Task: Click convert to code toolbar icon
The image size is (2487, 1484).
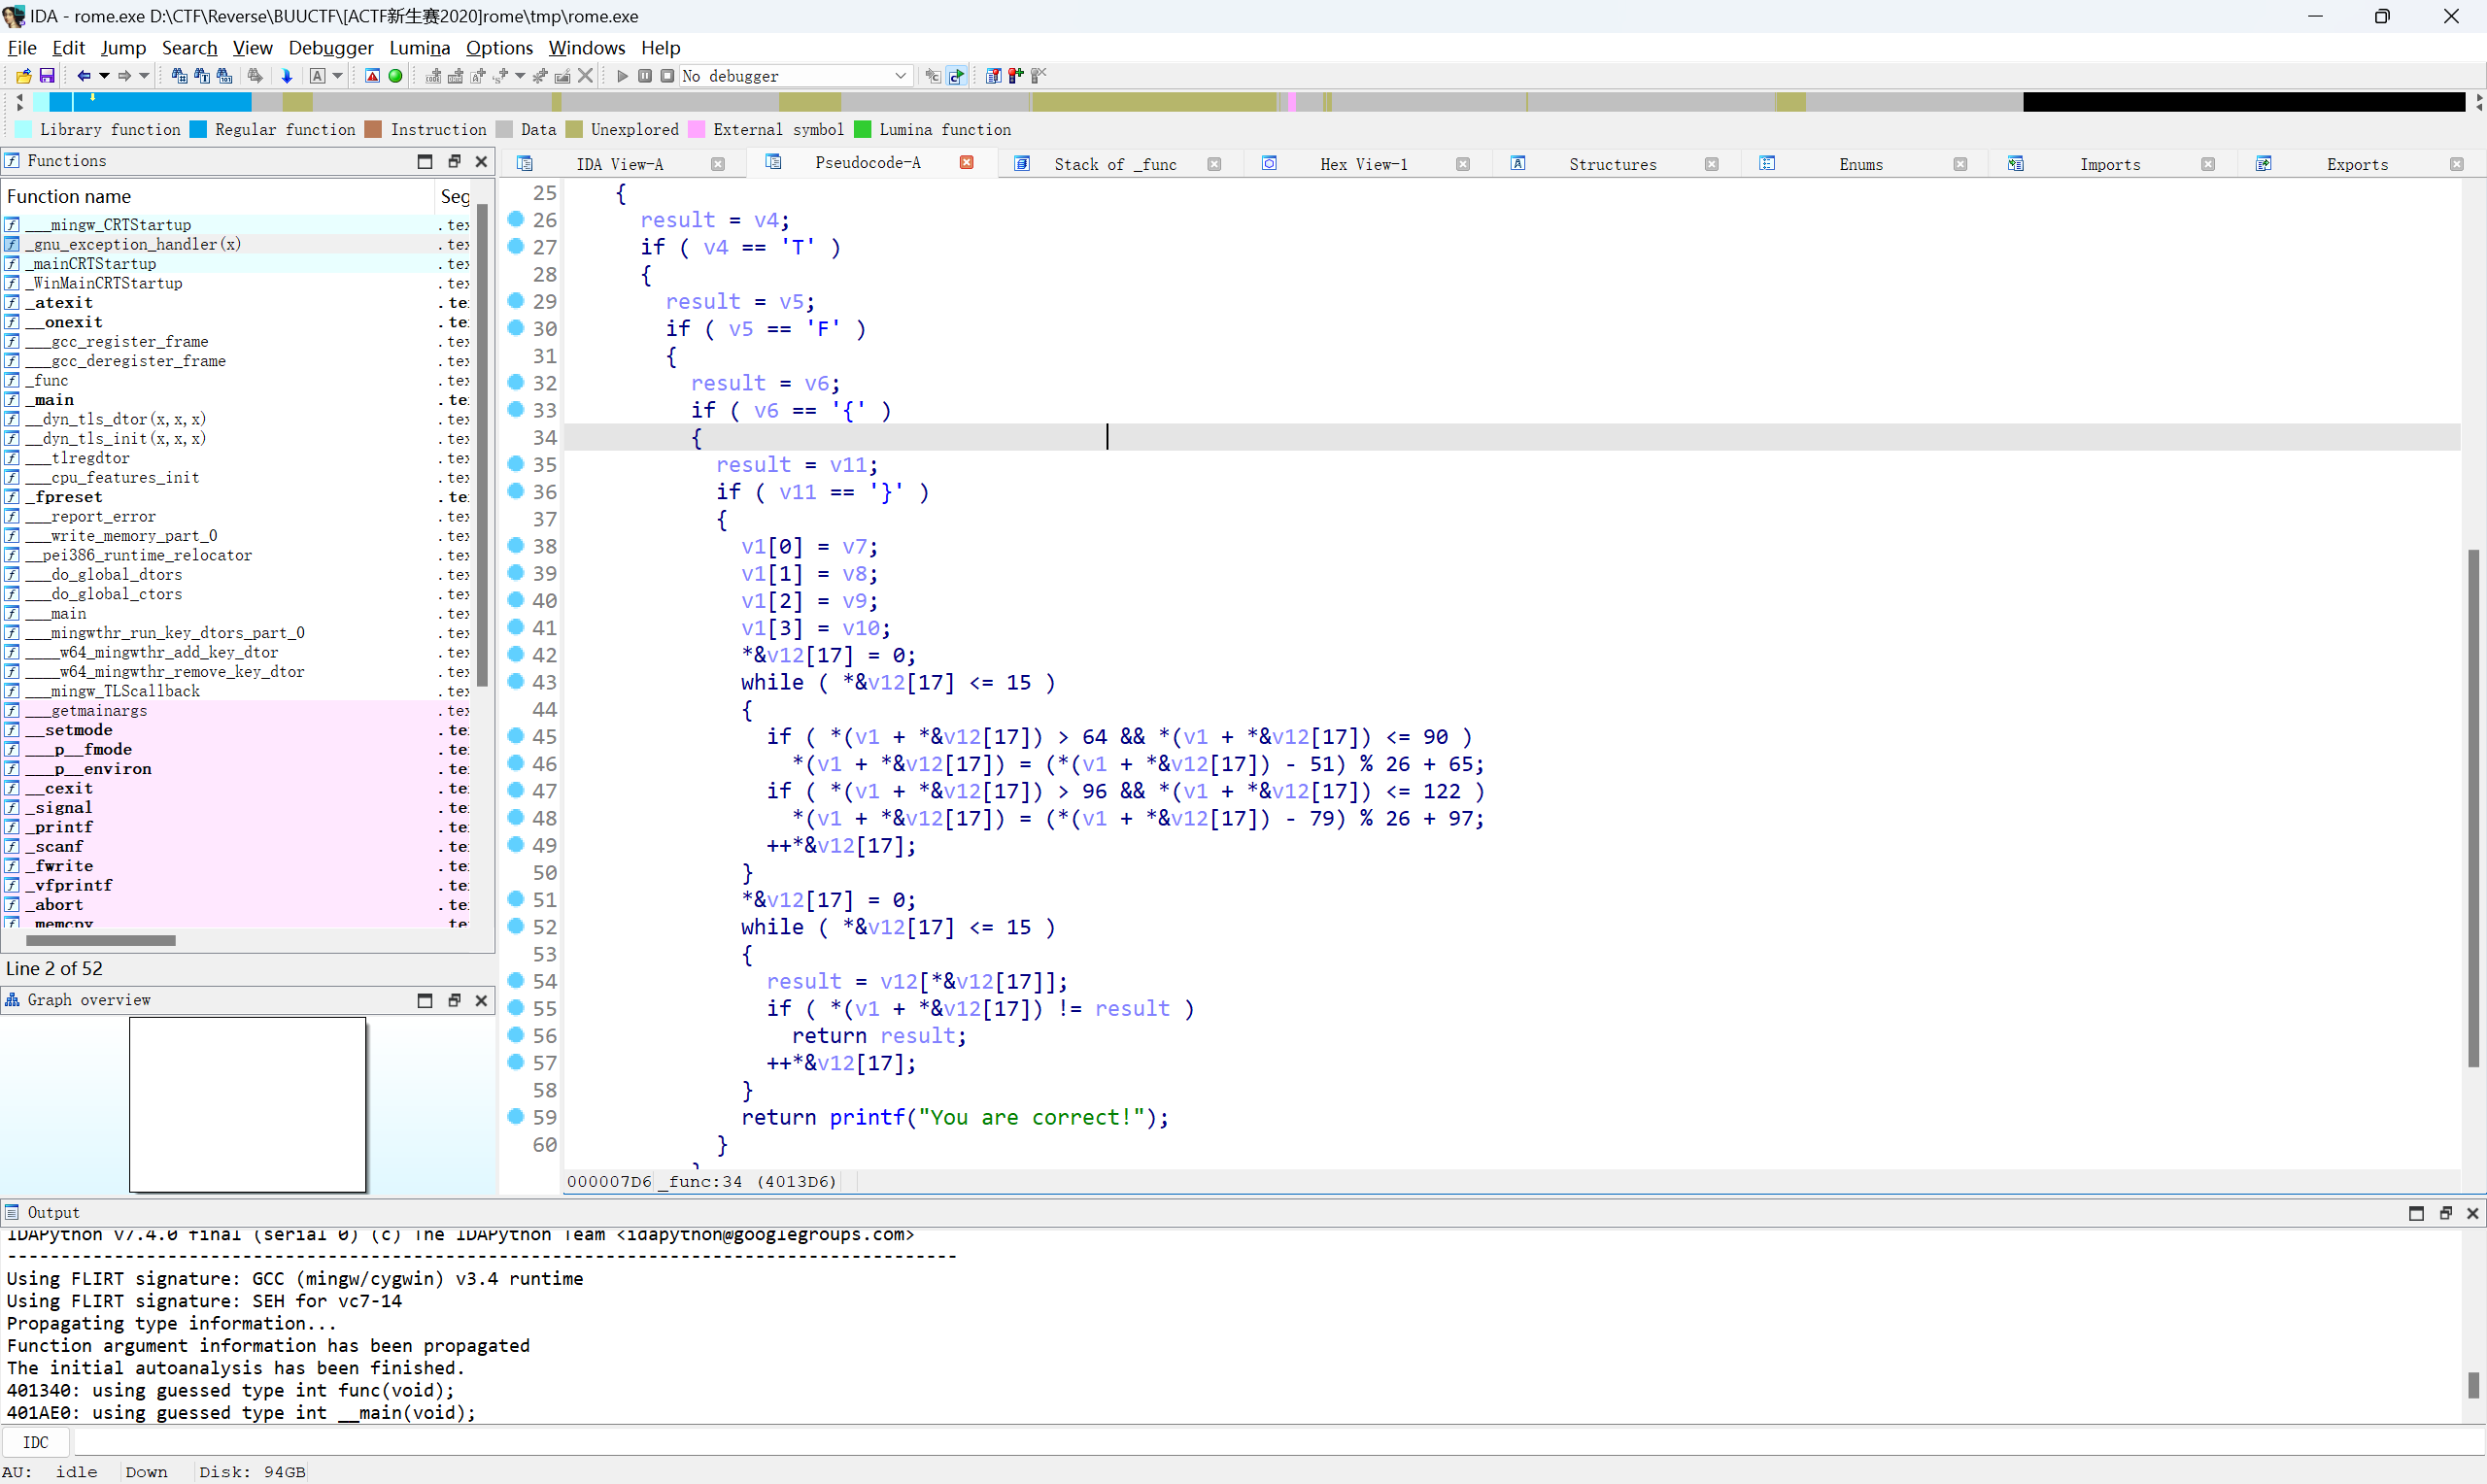Action: pyautogui.click(x=433, y=76)
